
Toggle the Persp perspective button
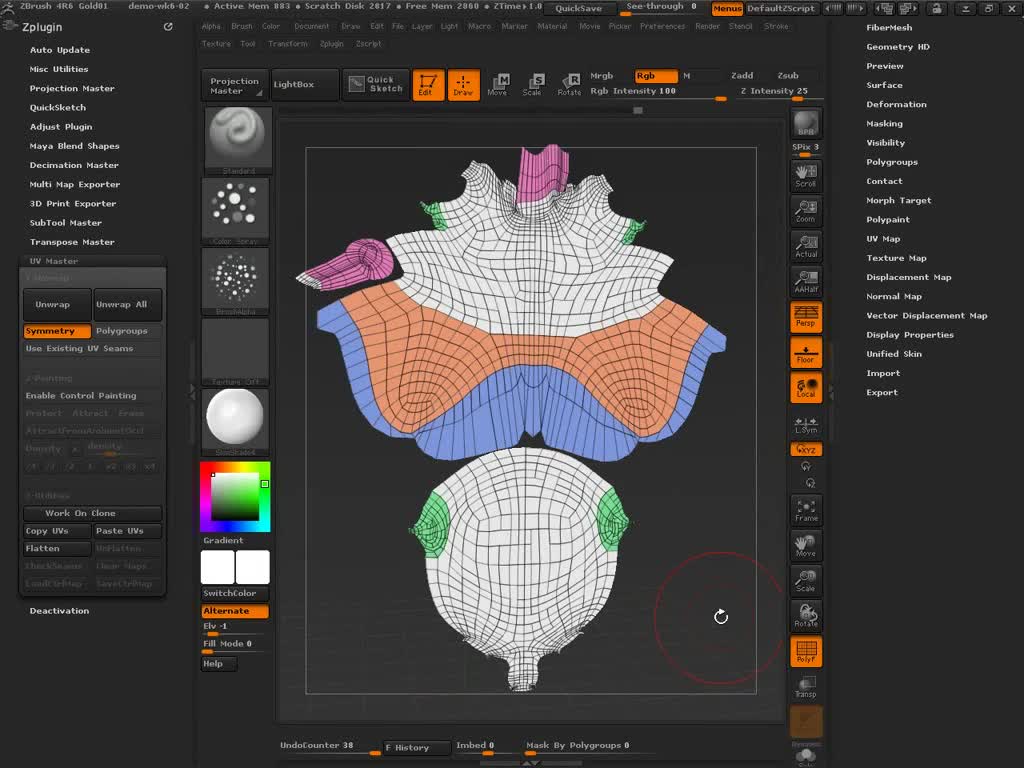806,317
